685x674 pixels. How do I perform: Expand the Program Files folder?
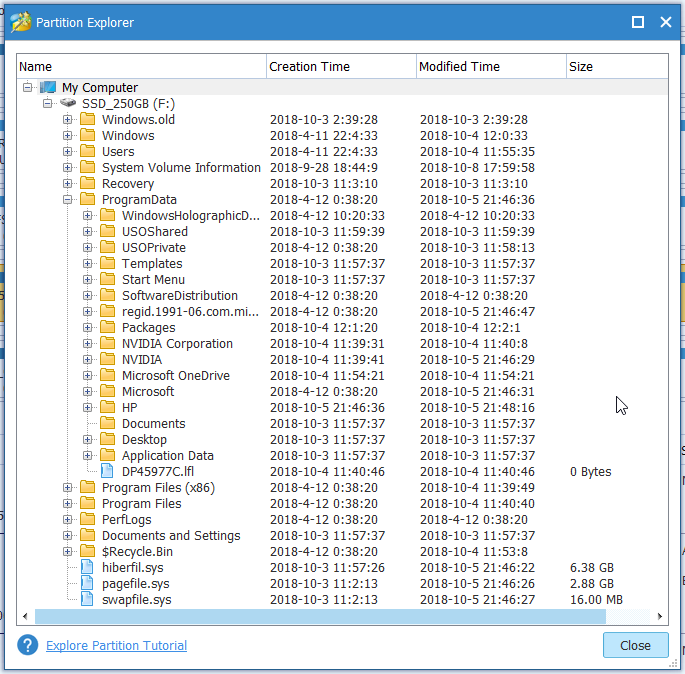coord(67,504)
